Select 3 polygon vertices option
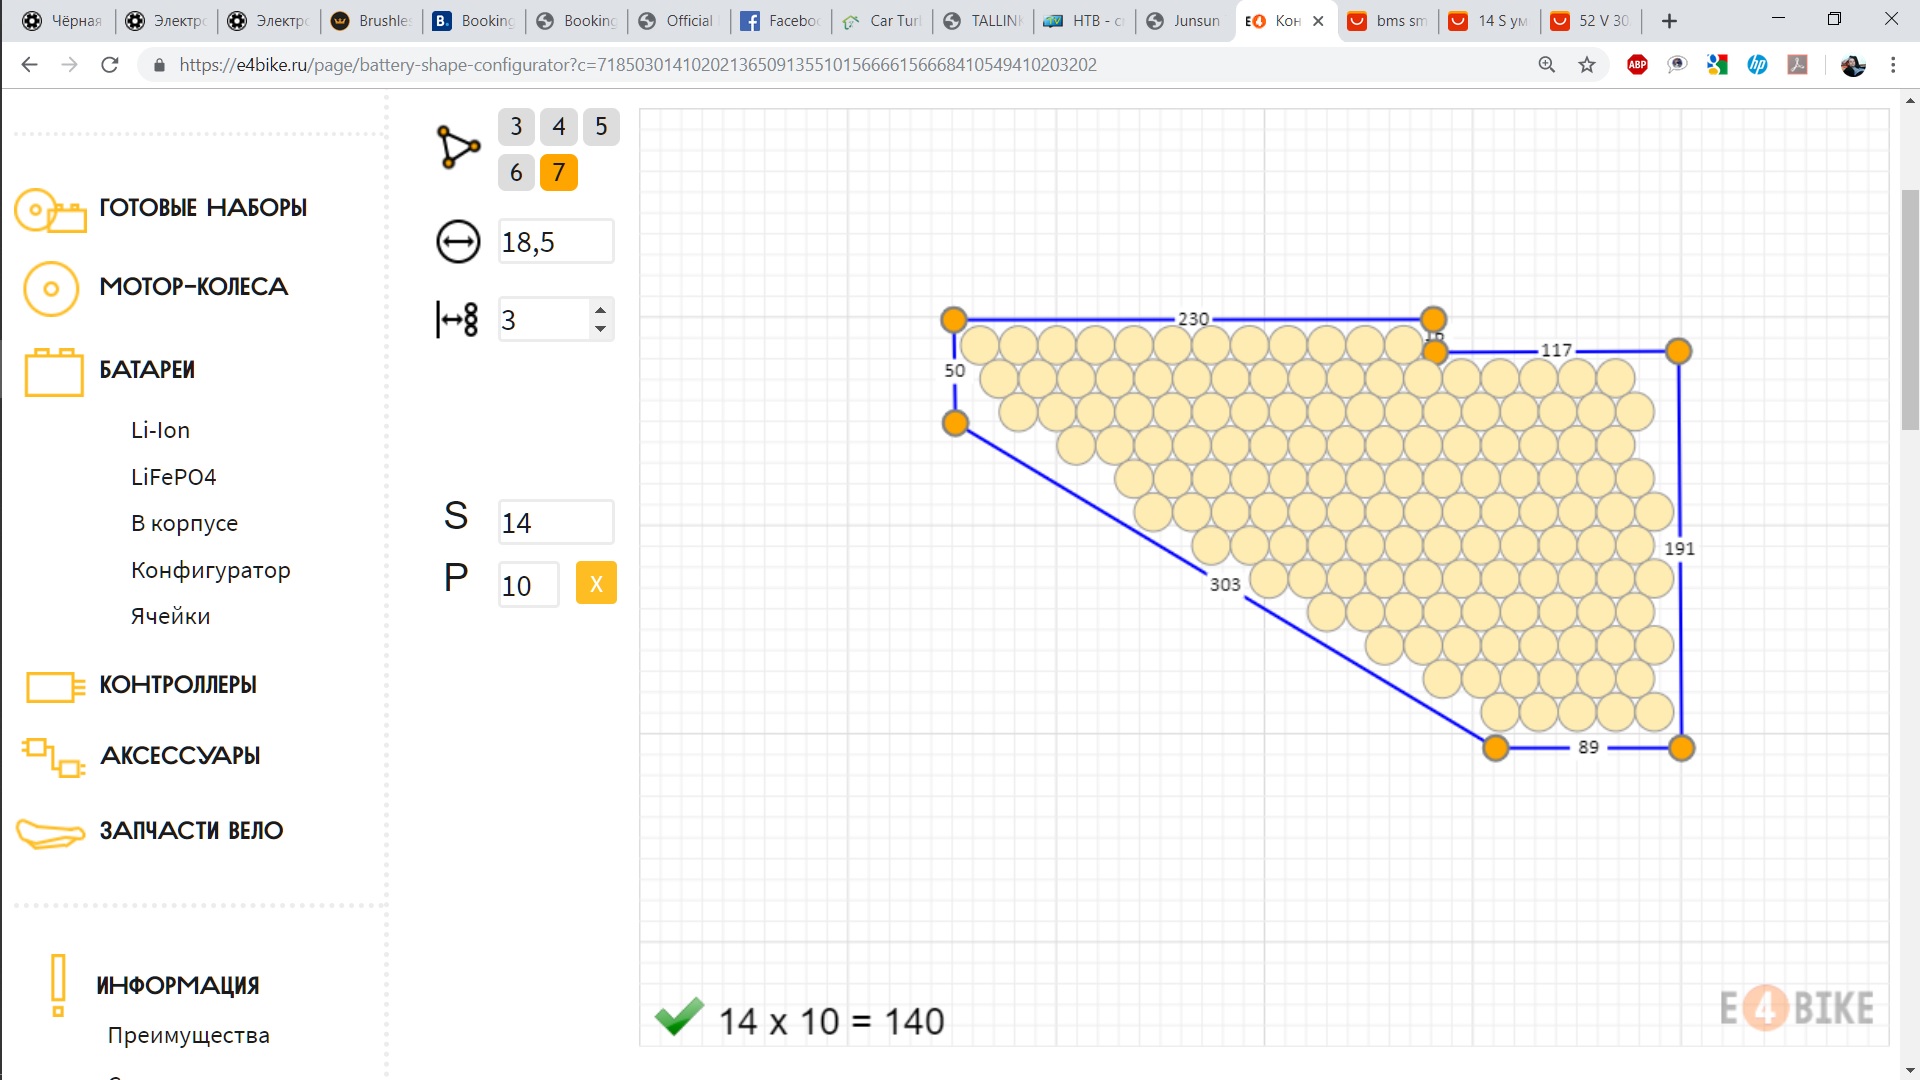The width and height of the screenshot is (1920, 1080). (516, 127)
